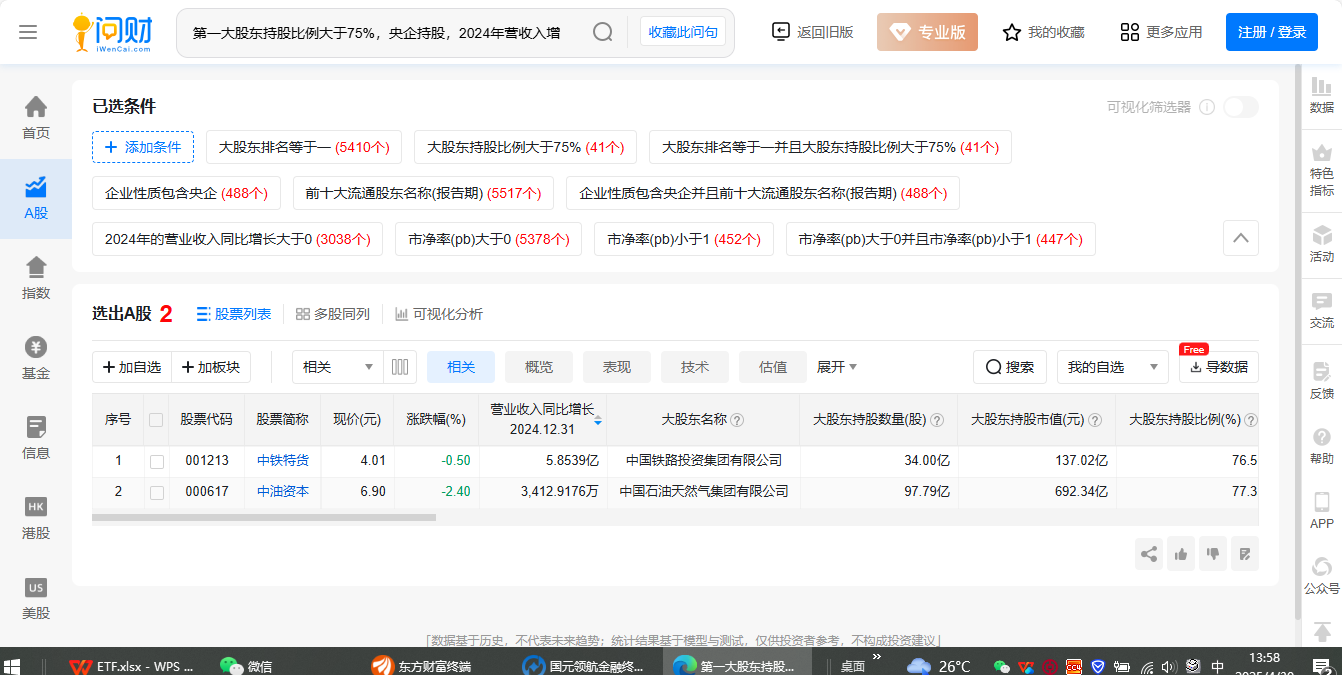Click the thumbs-up icon below table
Screen dimensions: 1342x675
tap(1181, 554)
